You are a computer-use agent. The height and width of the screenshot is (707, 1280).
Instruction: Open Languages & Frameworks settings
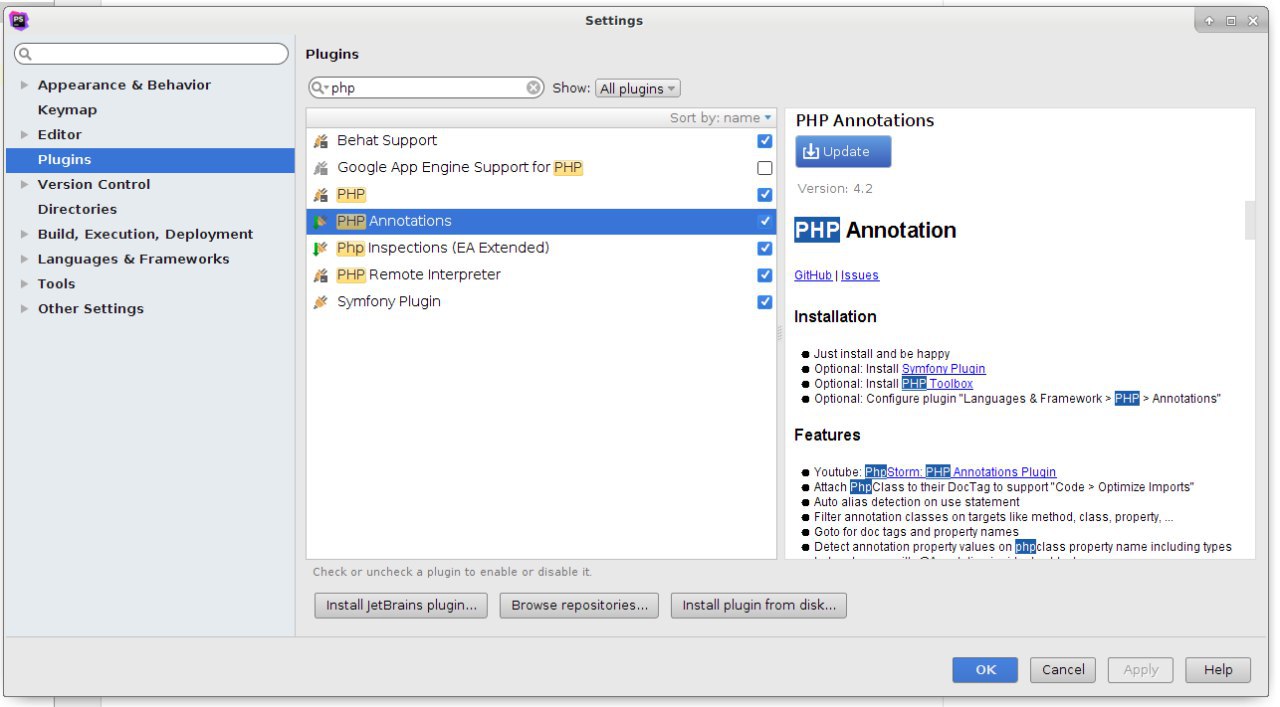(x=133, y=259)
